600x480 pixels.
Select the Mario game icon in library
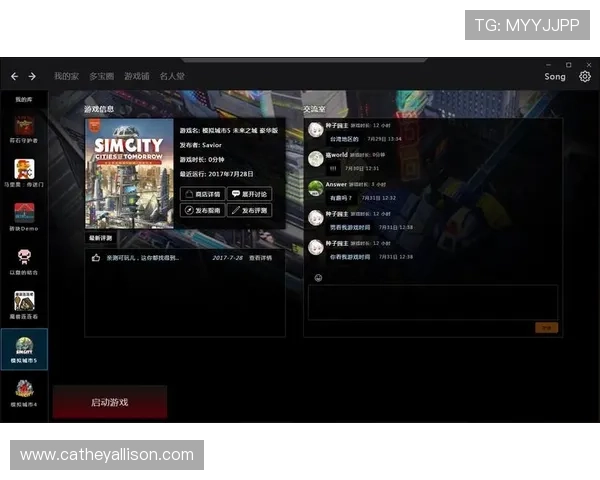click(24, 169)
